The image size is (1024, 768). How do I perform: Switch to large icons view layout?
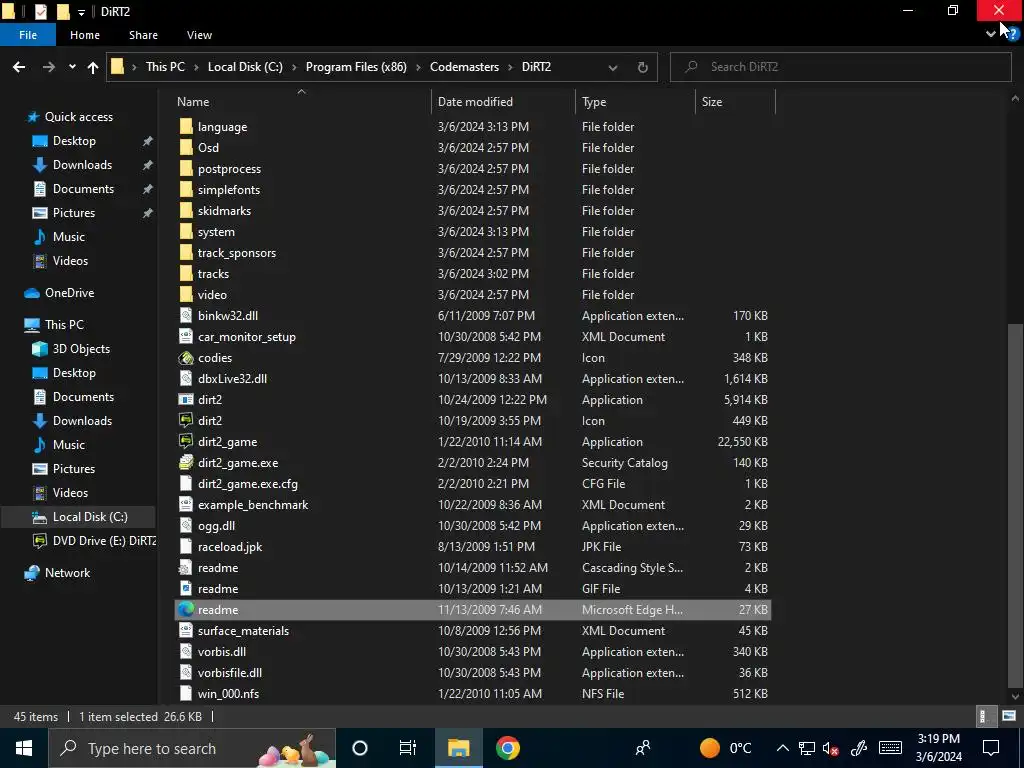(x=1008, y=716)
